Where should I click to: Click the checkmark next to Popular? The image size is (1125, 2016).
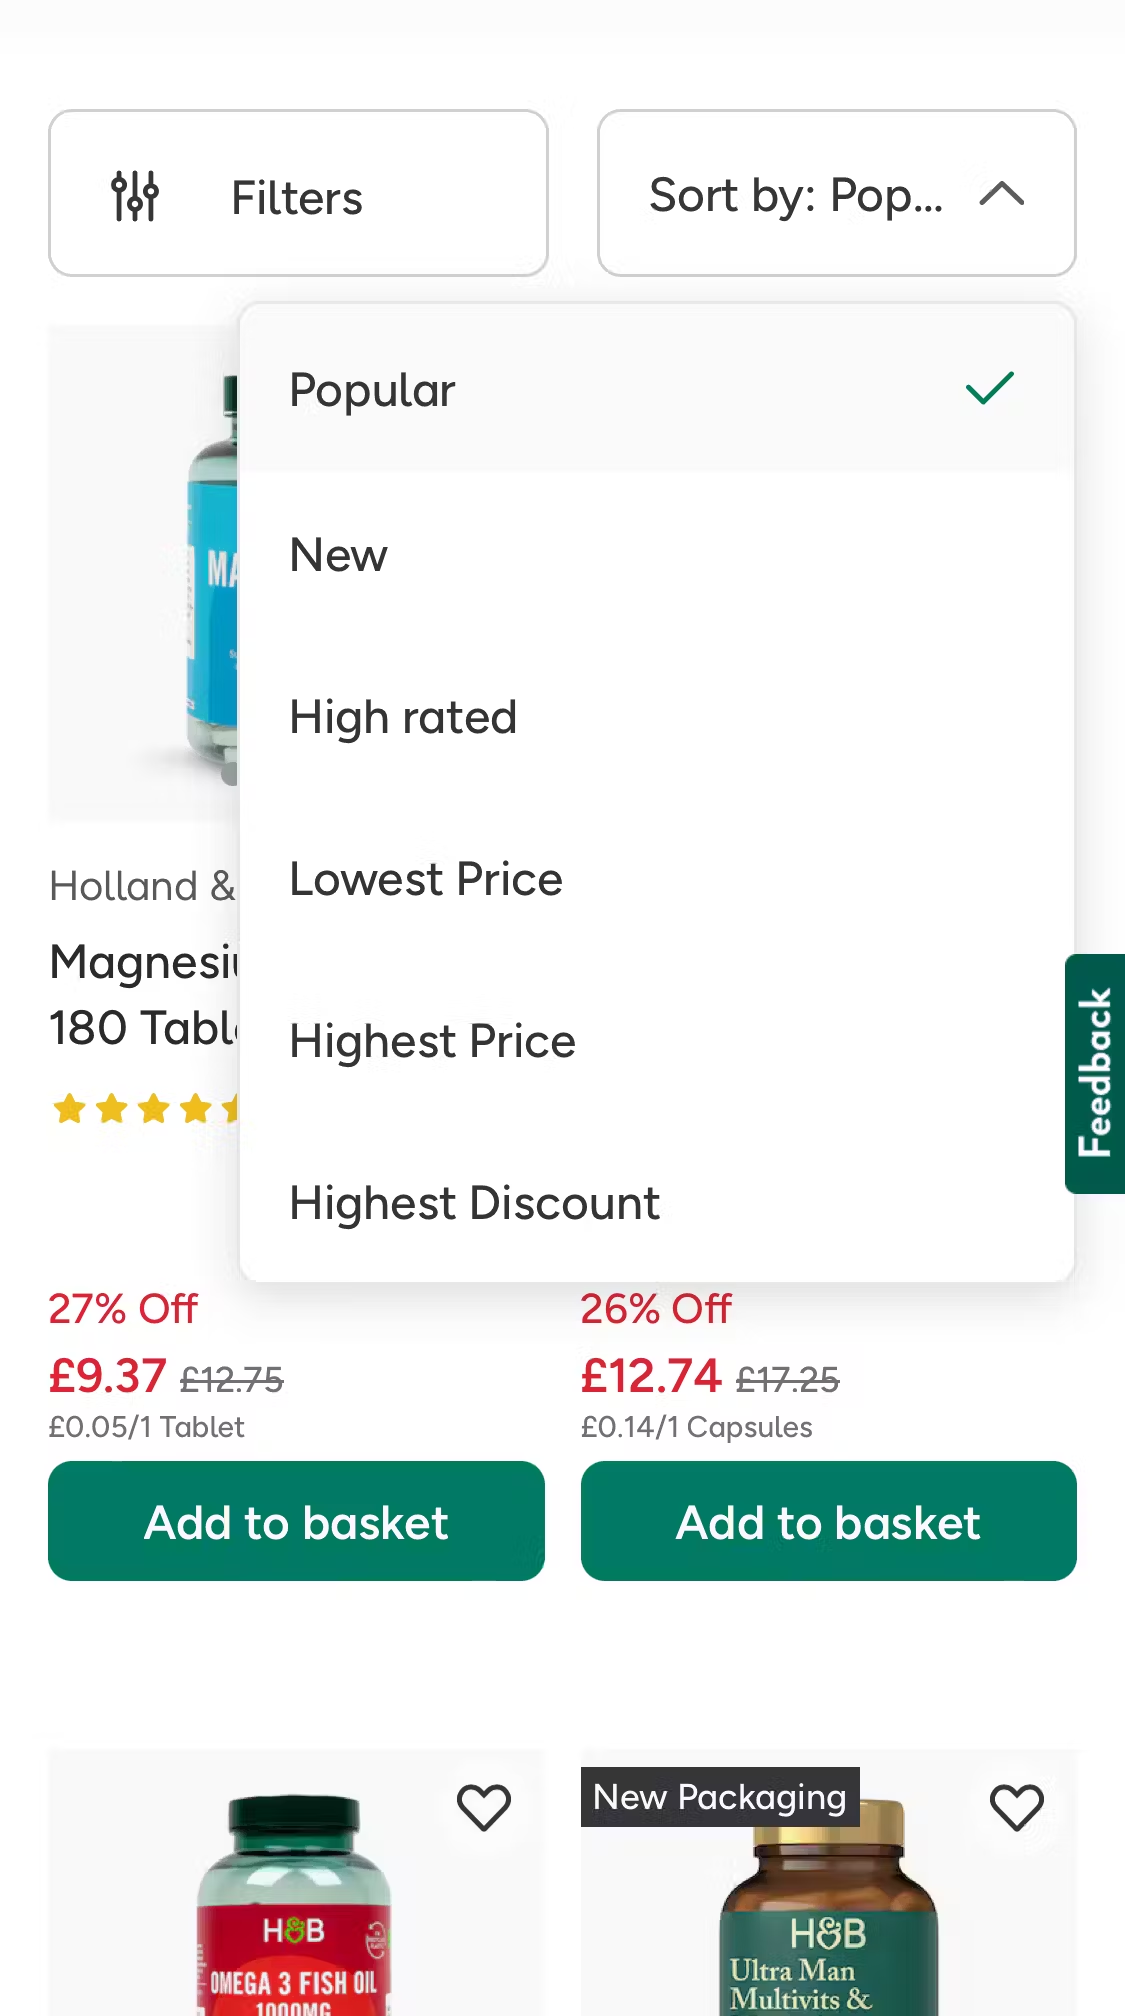[x=989, y=389]
